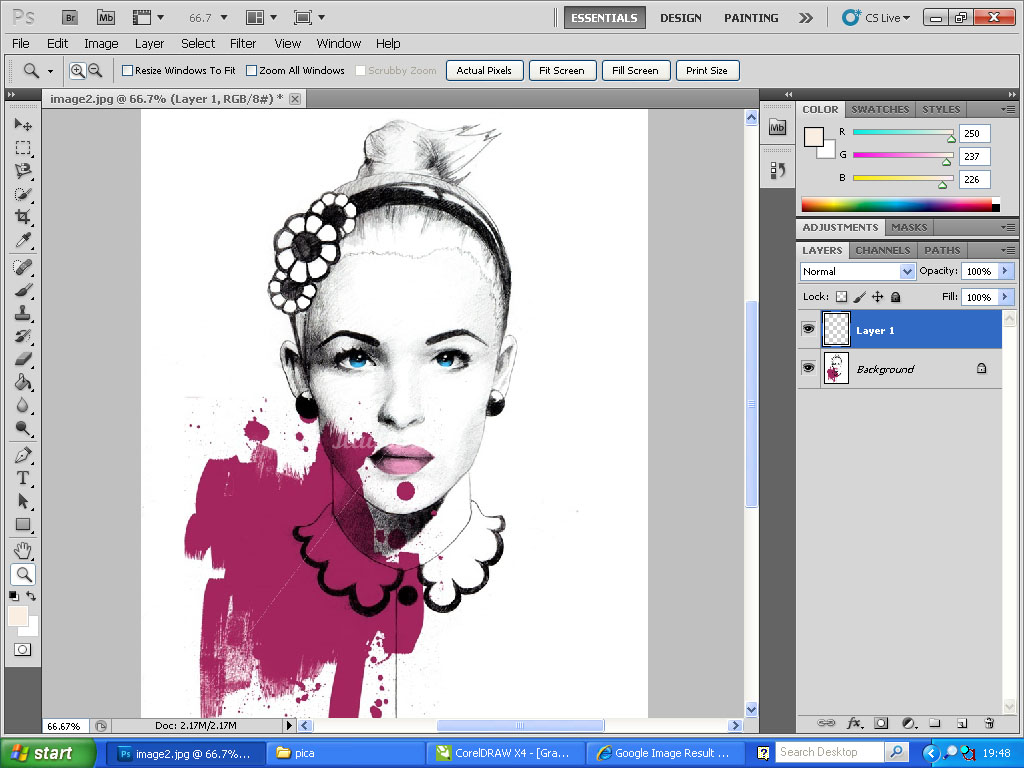Hide Layer 1 visibility eye
This screenshot has height=768, width=1024.
point(808,328)
